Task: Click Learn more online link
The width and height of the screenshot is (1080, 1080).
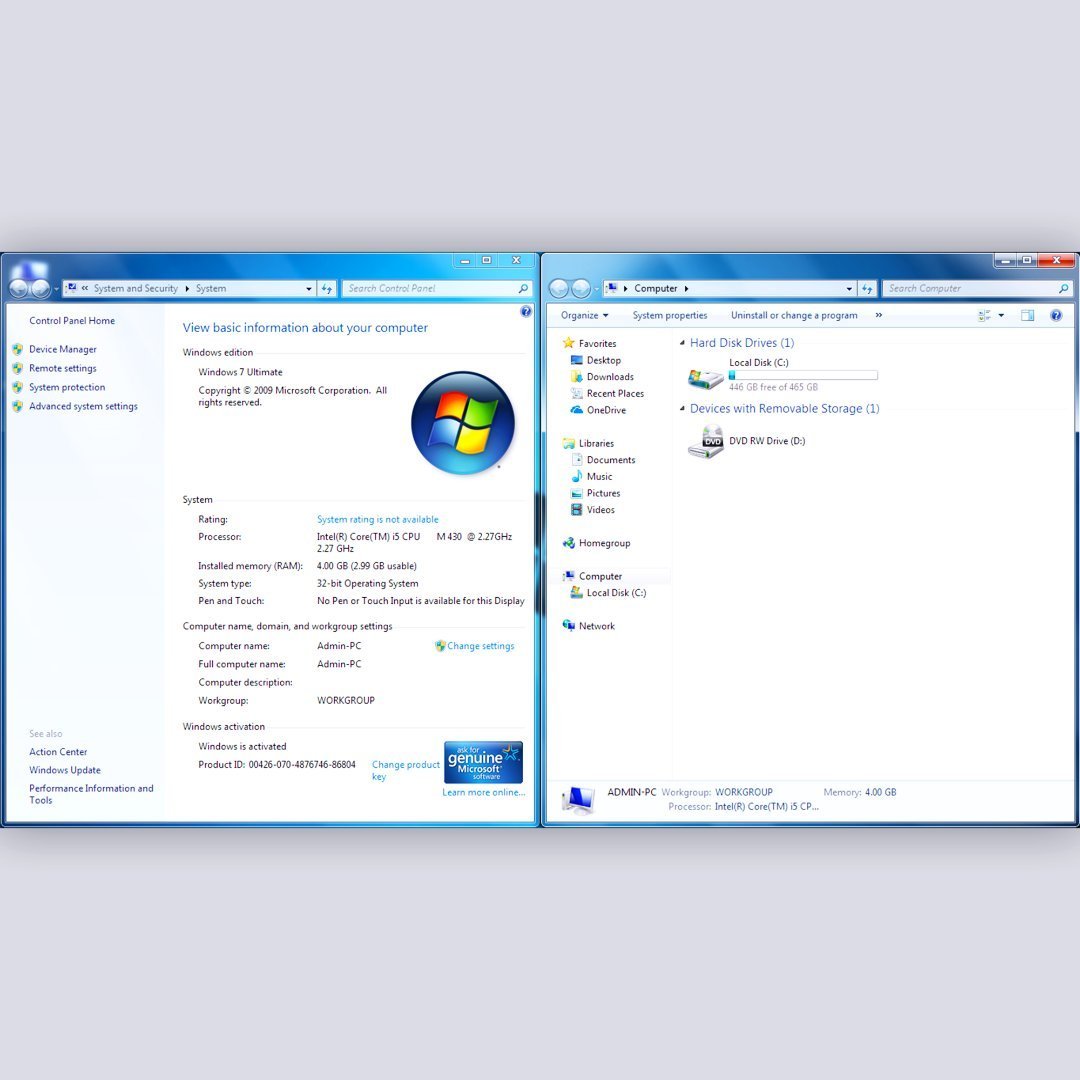Action: 484,793
